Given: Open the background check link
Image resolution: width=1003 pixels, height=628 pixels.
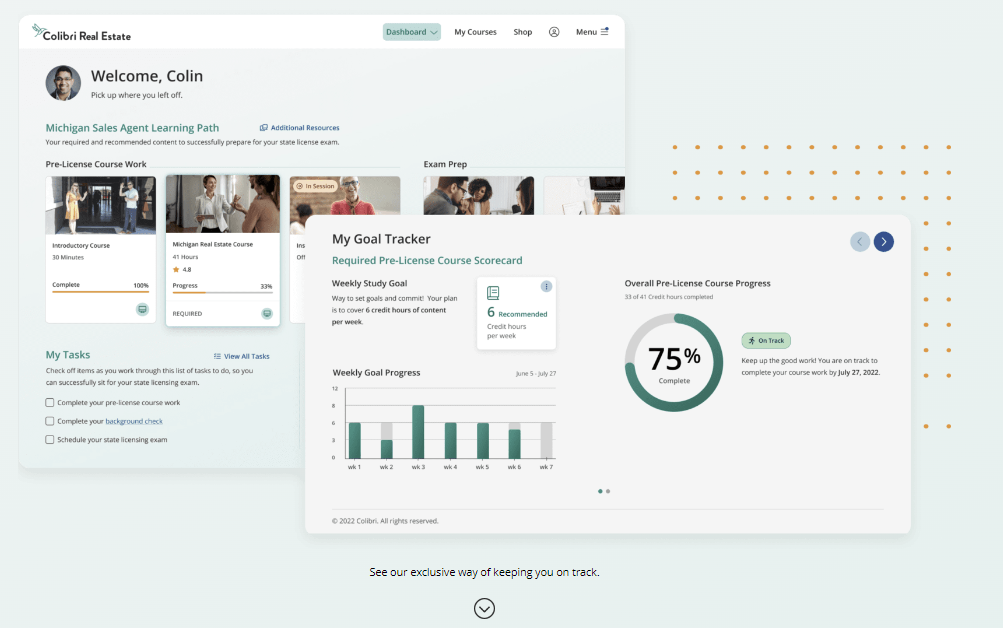Looking at the screenshot, I should (x=134, y=421).
